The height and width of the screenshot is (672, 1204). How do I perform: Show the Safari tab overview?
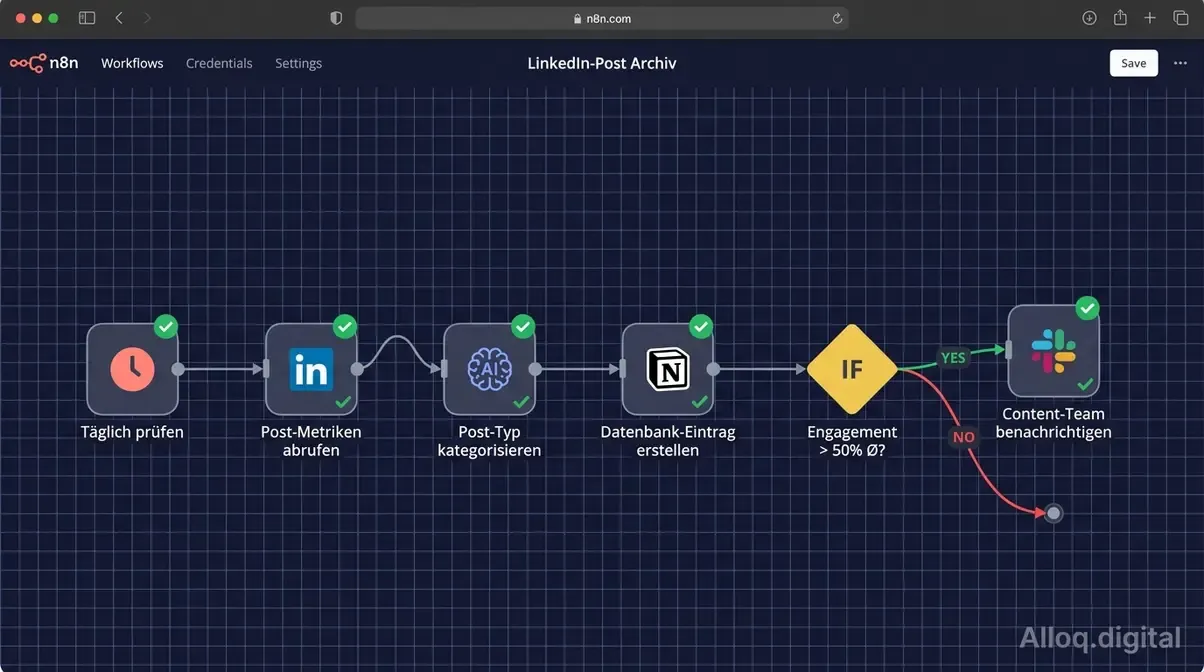pyautogui.click(x=1181, y=18)
